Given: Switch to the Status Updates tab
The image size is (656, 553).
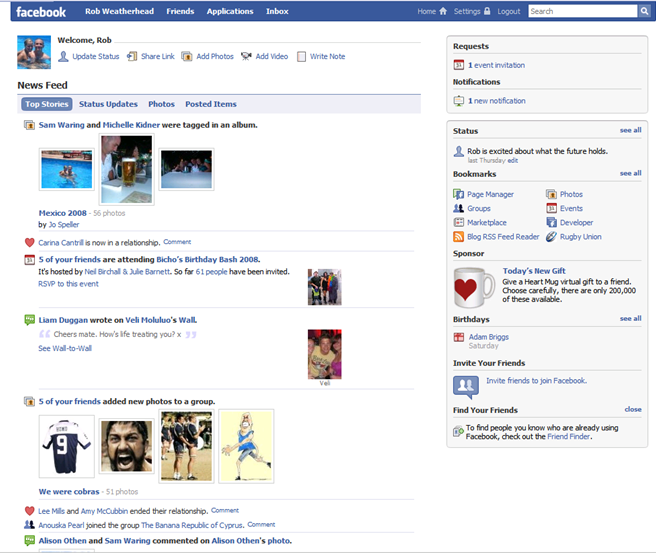Looking at the screenshot, I should tap(108, 104).
